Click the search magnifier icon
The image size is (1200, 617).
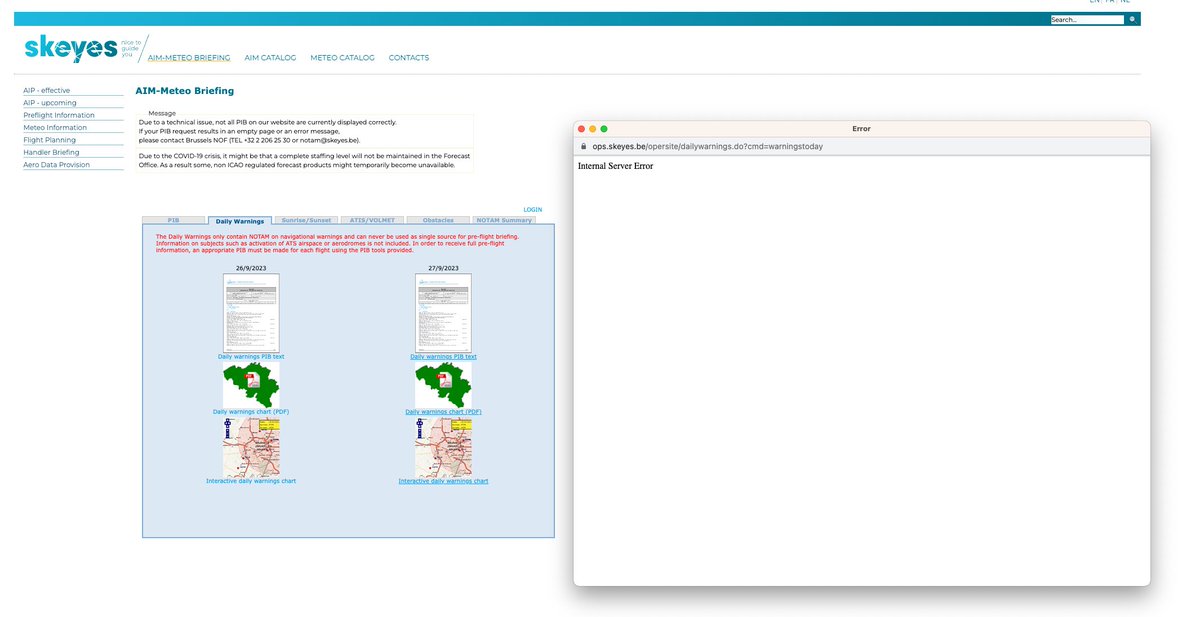click(x=1132, y=19)
